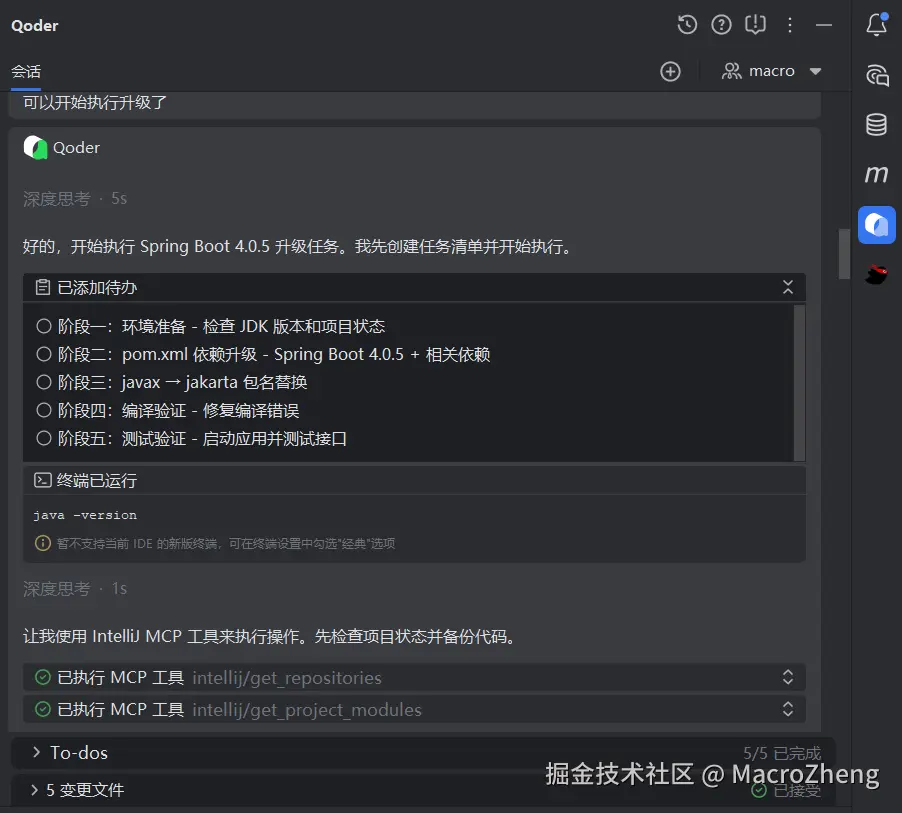Hide the Qoder panel using the dash icon
Screen dimensions: 902x813
[x=824, y=25]
